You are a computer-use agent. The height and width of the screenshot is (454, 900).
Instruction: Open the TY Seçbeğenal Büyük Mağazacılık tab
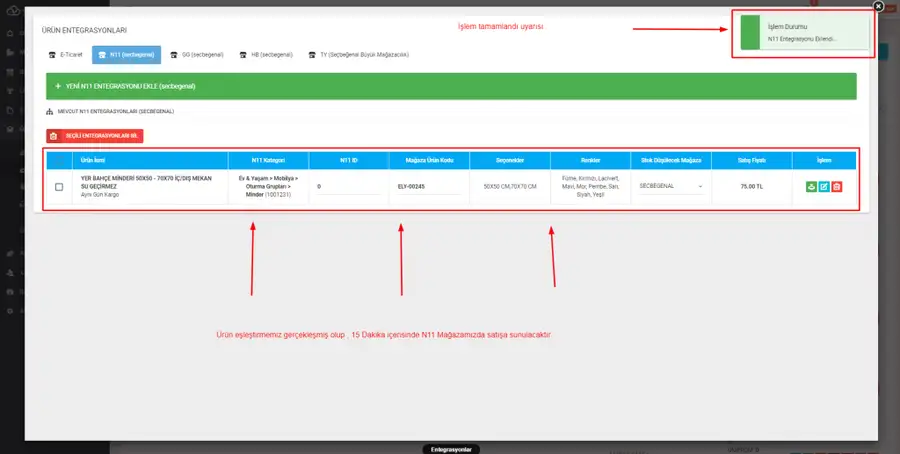359,55
